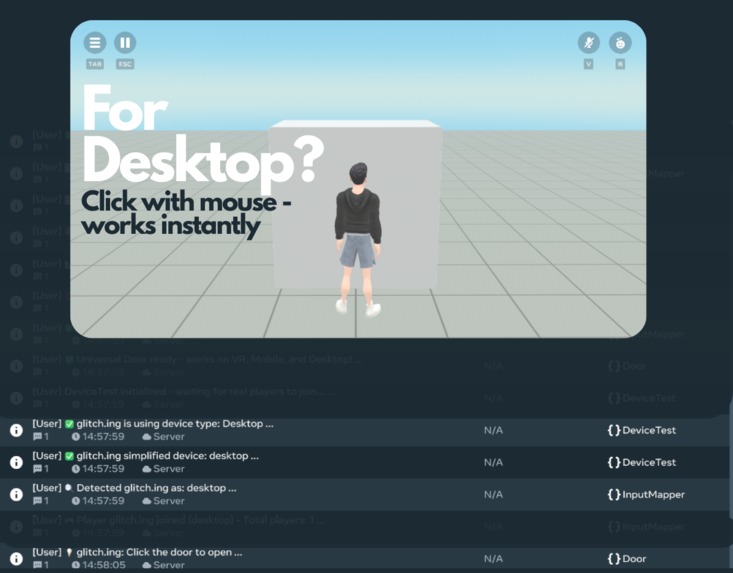Open the Door script link
The image size is (733, 573).
(x=626, y=559)
